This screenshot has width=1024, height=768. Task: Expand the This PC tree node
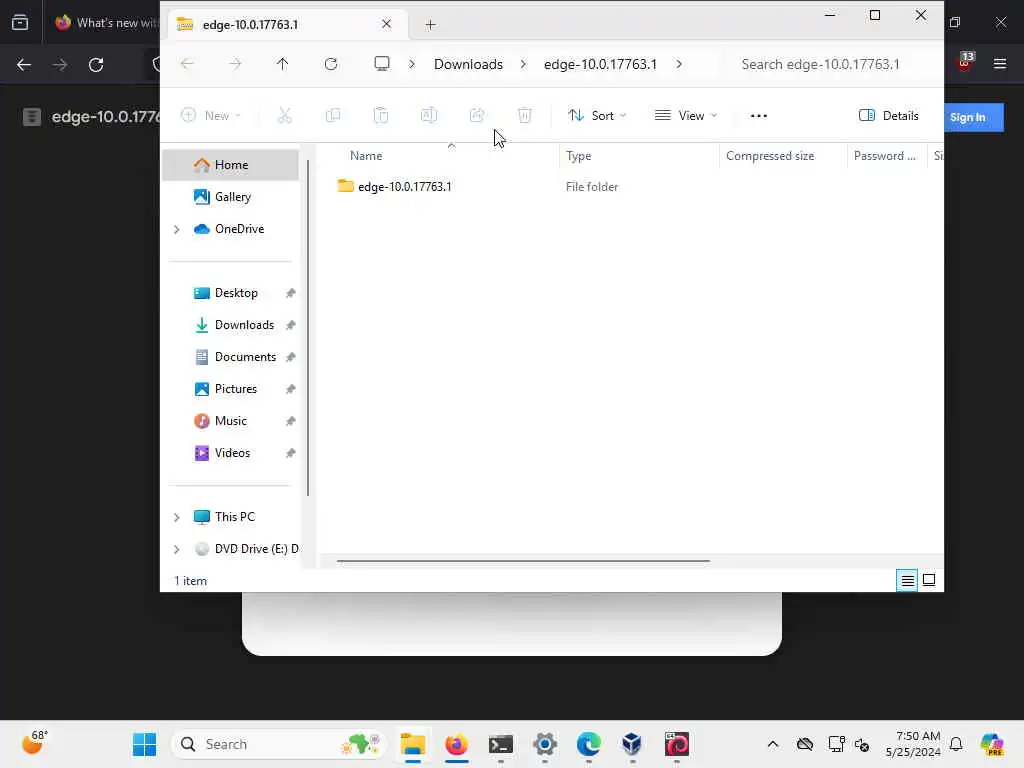pyautogui.click(x=176, y=517)
